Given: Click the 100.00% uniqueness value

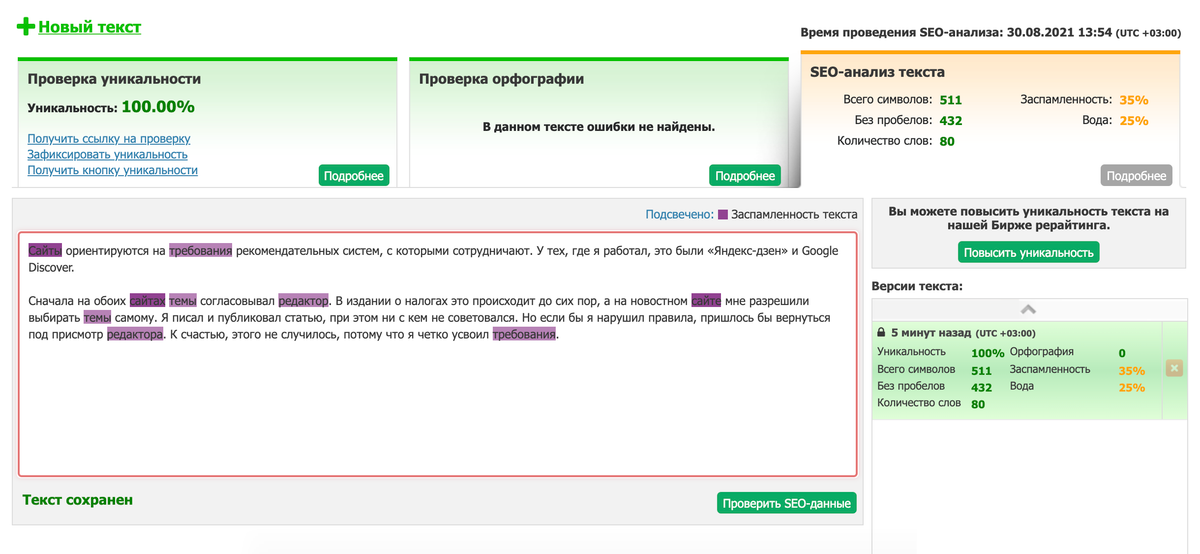Looking at the screenshot, I should tap(158, 106).
